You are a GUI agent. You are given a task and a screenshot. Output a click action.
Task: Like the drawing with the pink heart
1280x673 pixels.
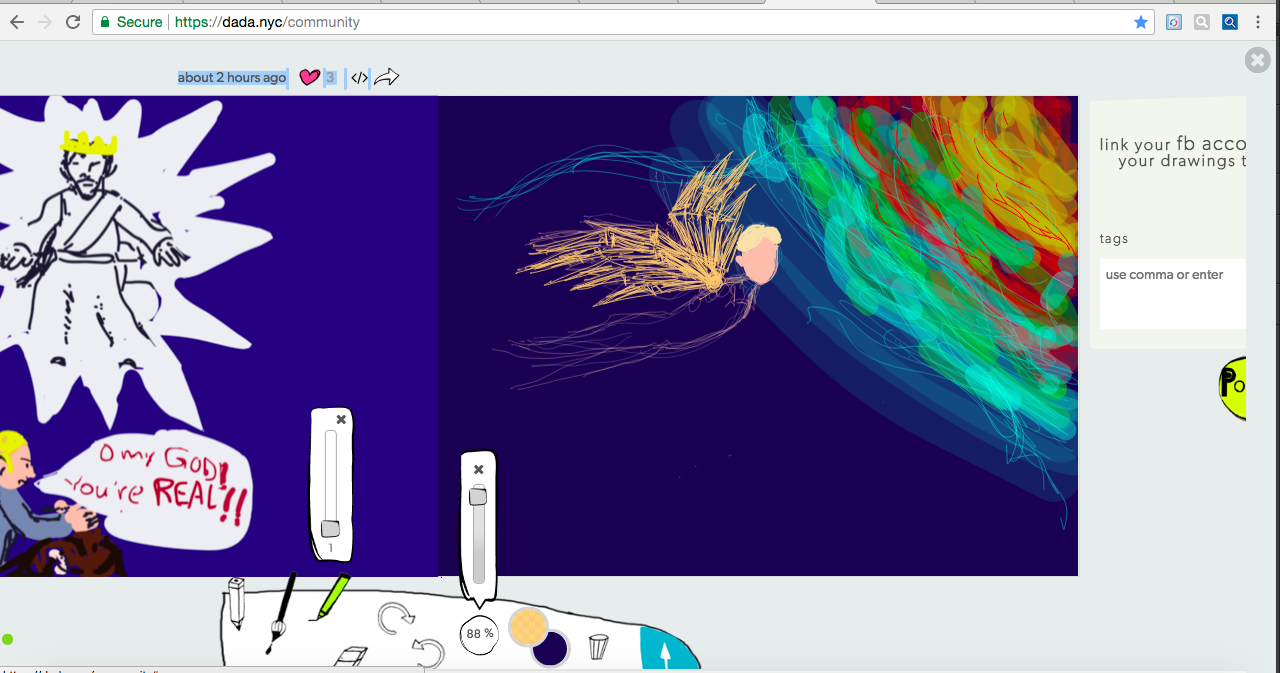[310, 77]
